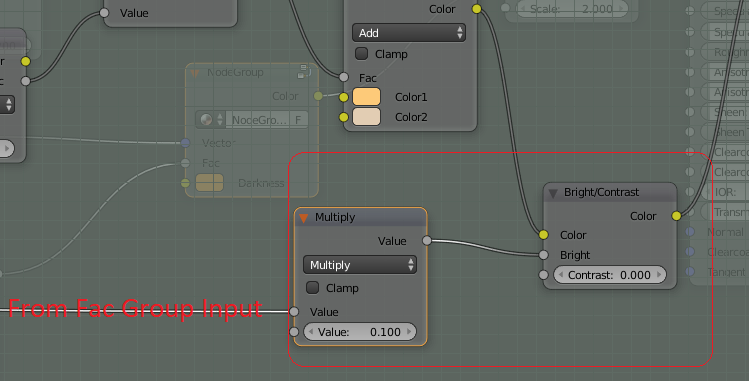Select the Multiply node header

pyautogui.click(x=361, y=217)
